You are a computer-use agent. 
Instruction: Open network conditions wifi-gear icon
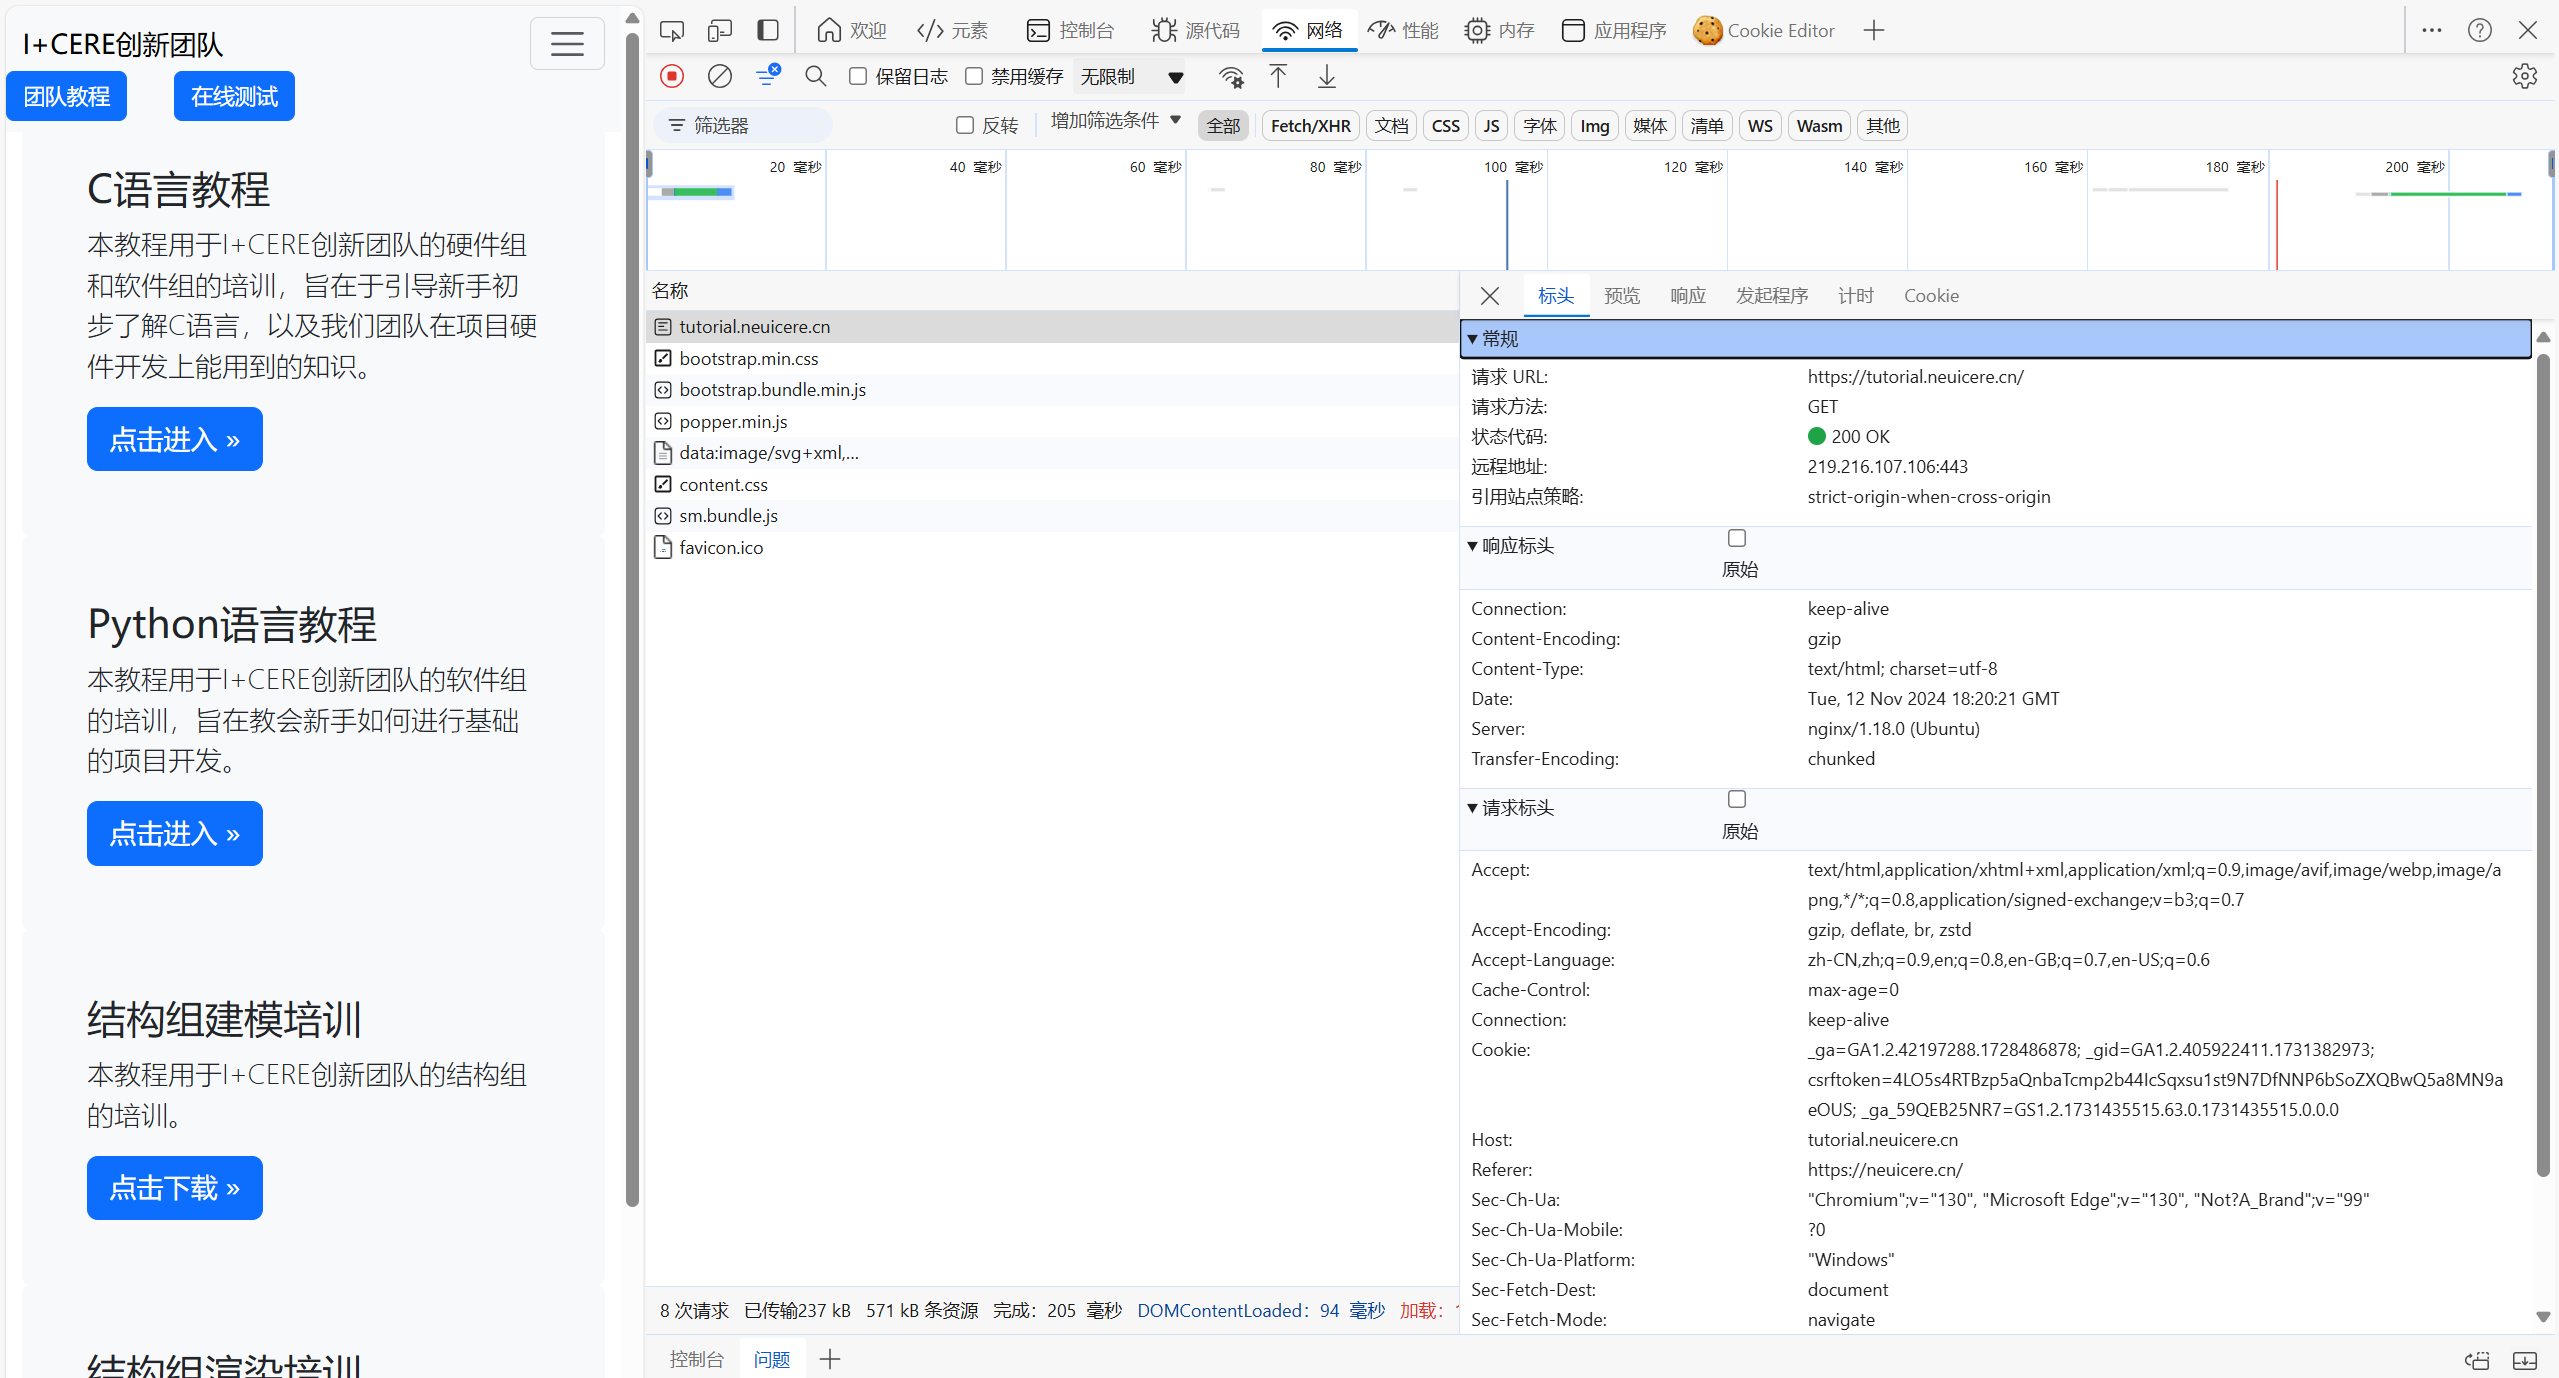1231,77
